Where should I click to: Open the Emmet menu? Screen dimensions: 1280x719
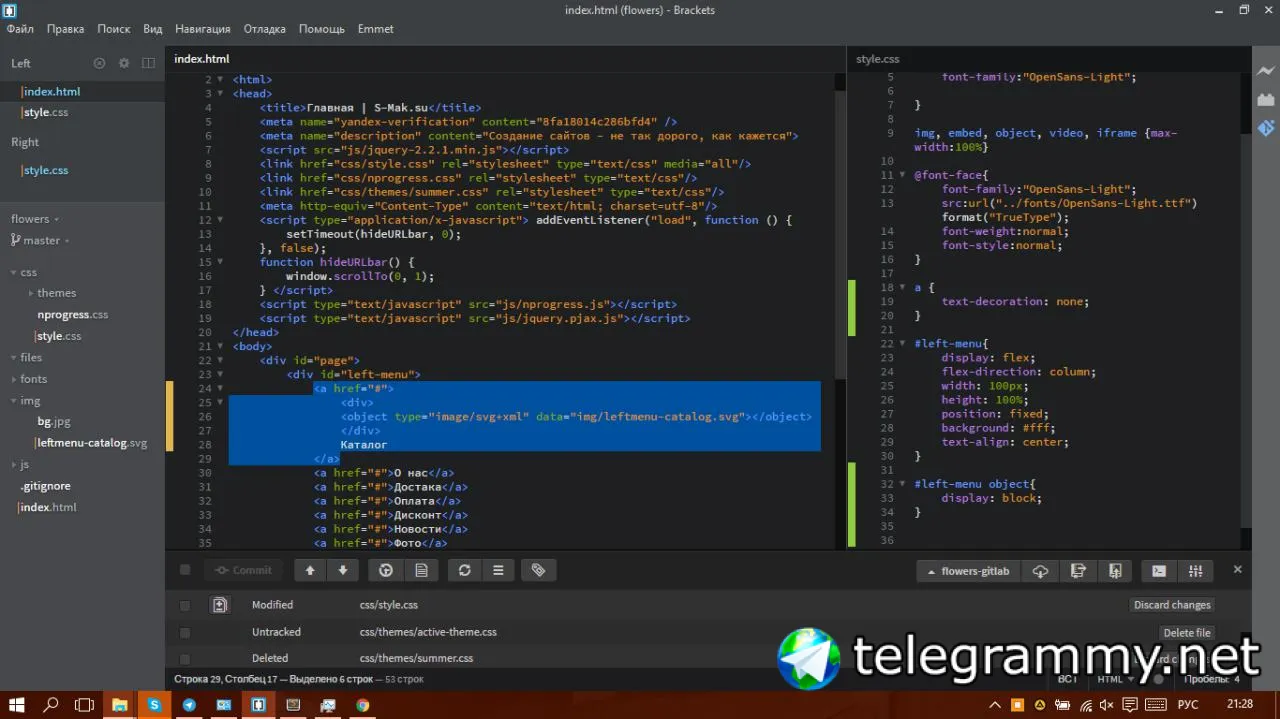[x=376, y=29]
